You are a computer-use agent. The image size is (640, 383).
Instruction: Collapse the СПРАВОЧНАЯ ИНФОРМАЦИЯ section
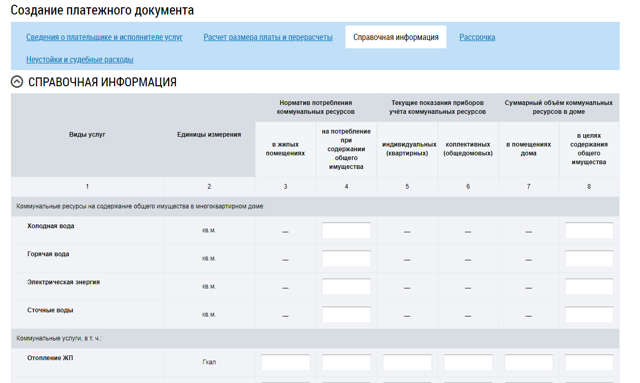pyautogui.click(x=17, y=82)
